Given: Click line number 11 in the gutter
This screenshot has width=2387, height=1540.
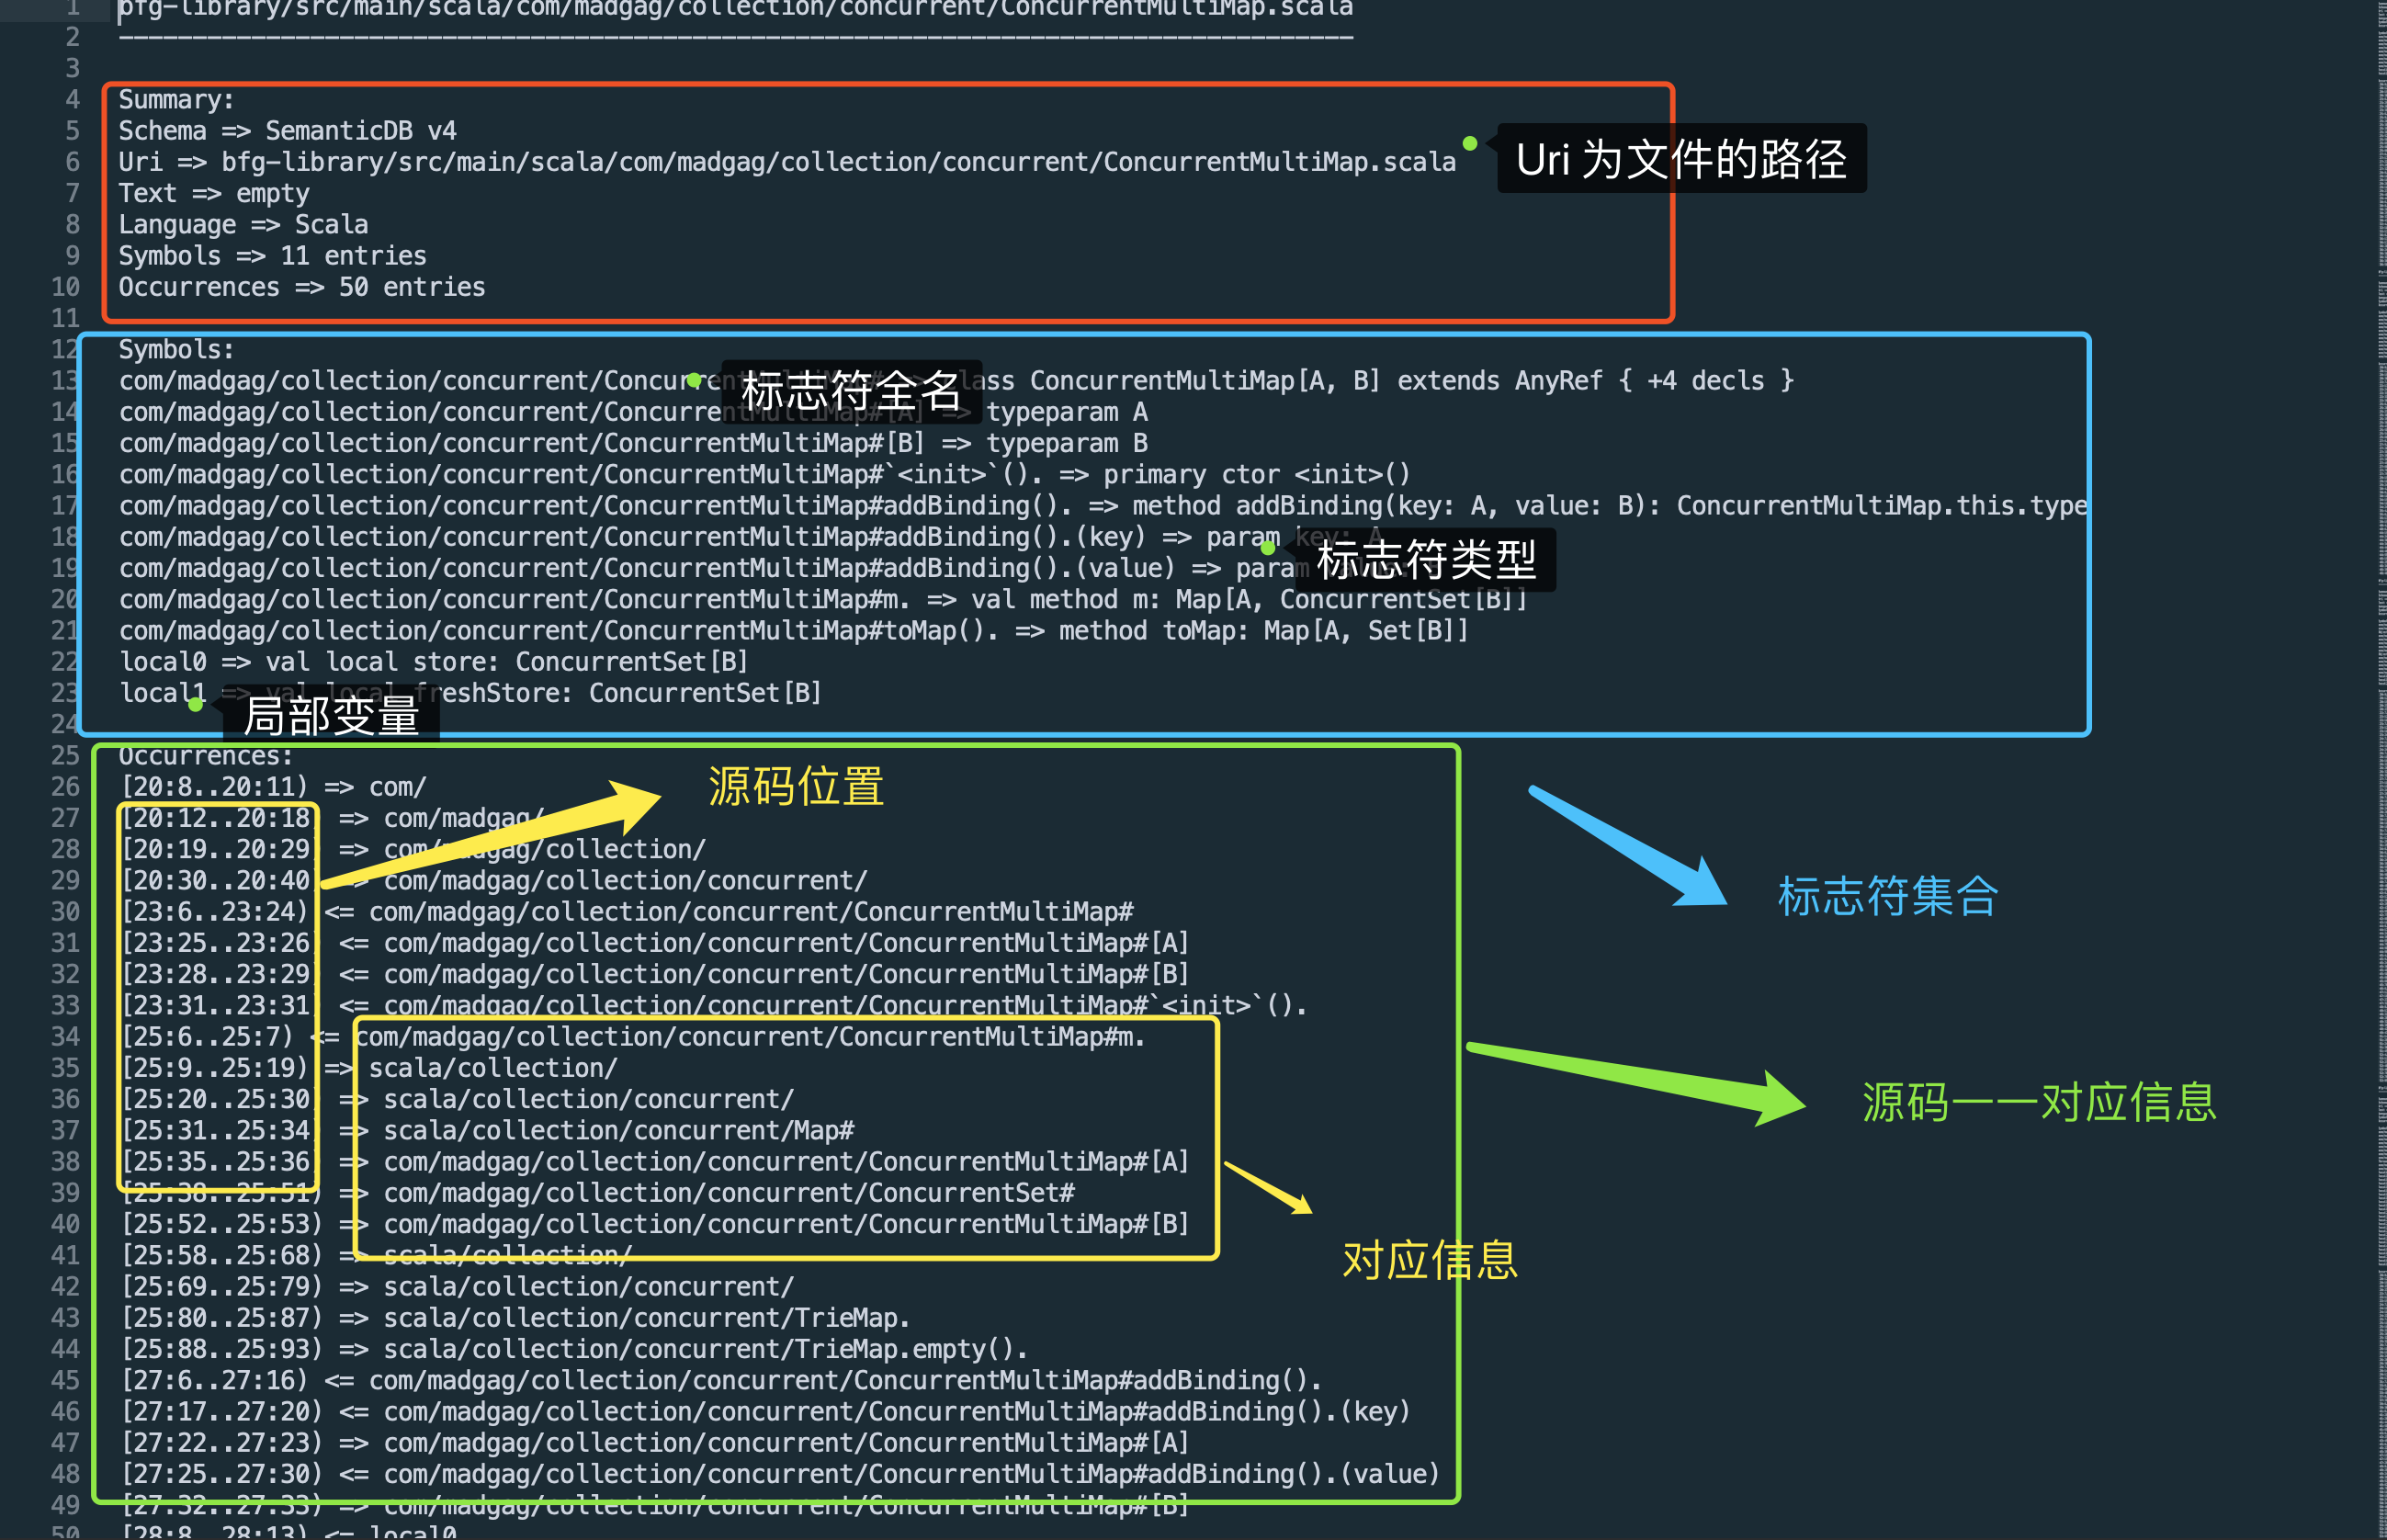Looking at the screenshot, I should point(65,318).
